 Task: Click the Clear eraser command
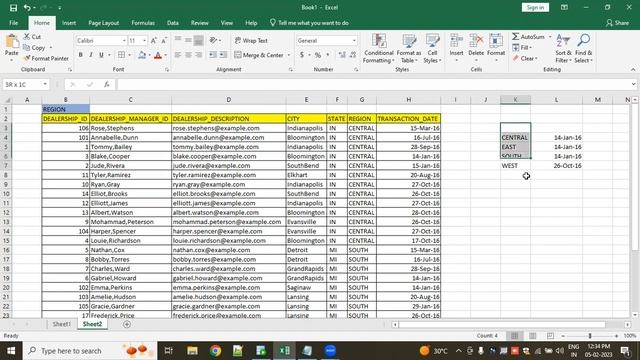tap(525, 58)
